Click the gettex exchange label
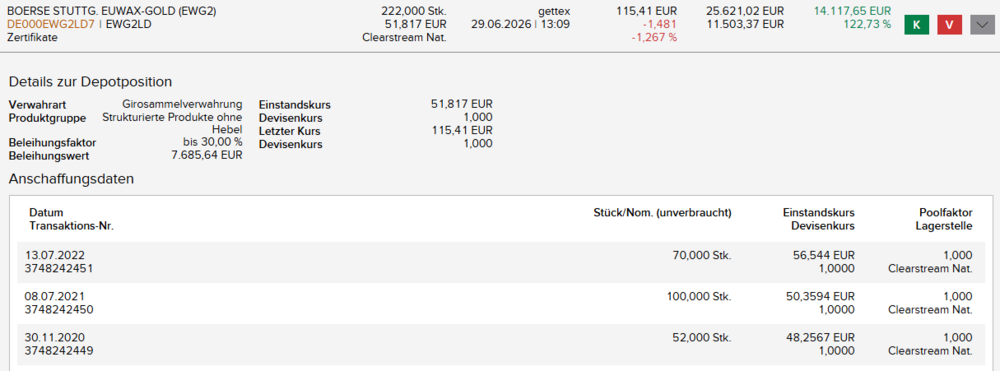The width and height of the screenshot is (1000, 371). pyautogui.click(x=554, y=11)
